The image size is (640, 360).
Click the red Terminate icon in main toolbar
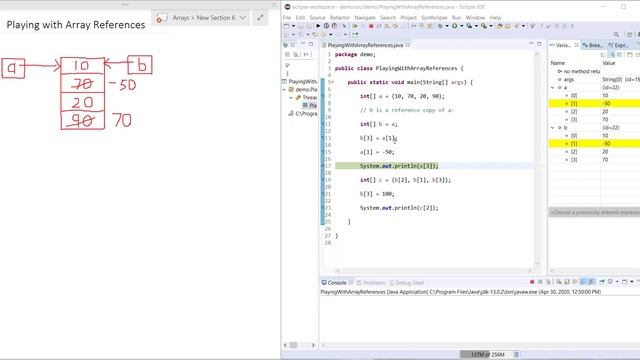click(371, 26)
